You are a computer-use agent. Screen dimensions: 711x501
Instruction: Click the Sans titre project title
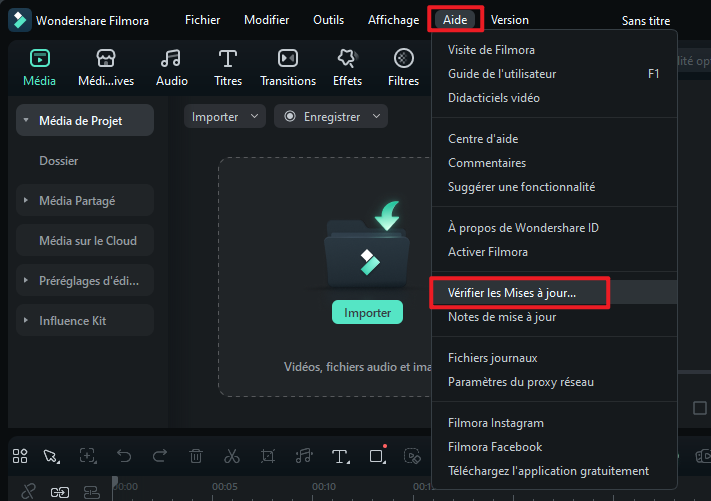[x=646, y=21]
